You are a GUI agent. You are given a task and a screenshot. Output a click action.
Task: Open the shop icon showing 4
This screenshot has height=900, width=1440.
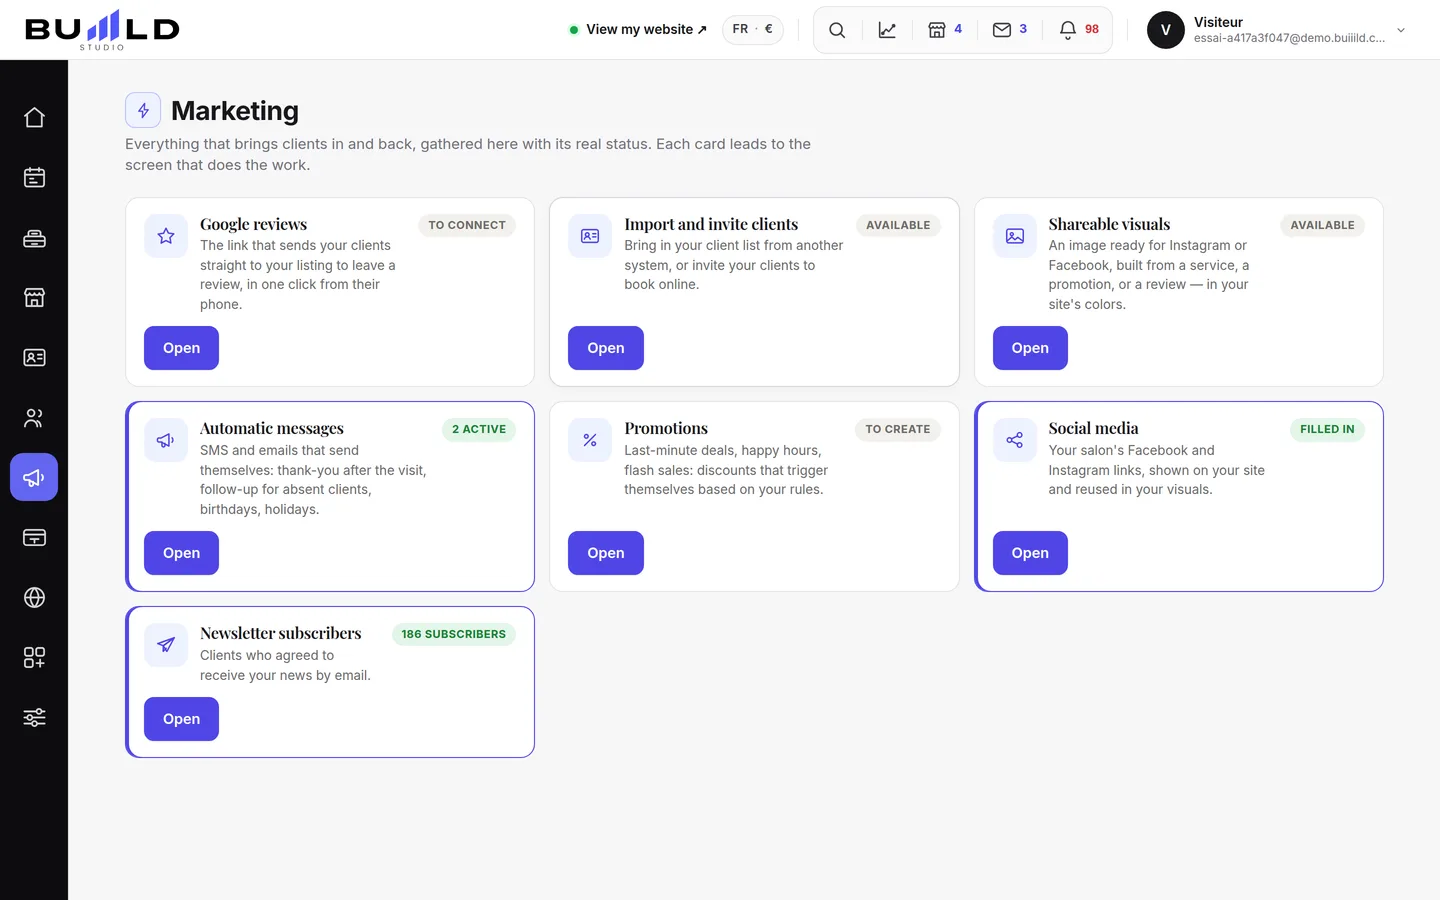(x=945, y=30)
